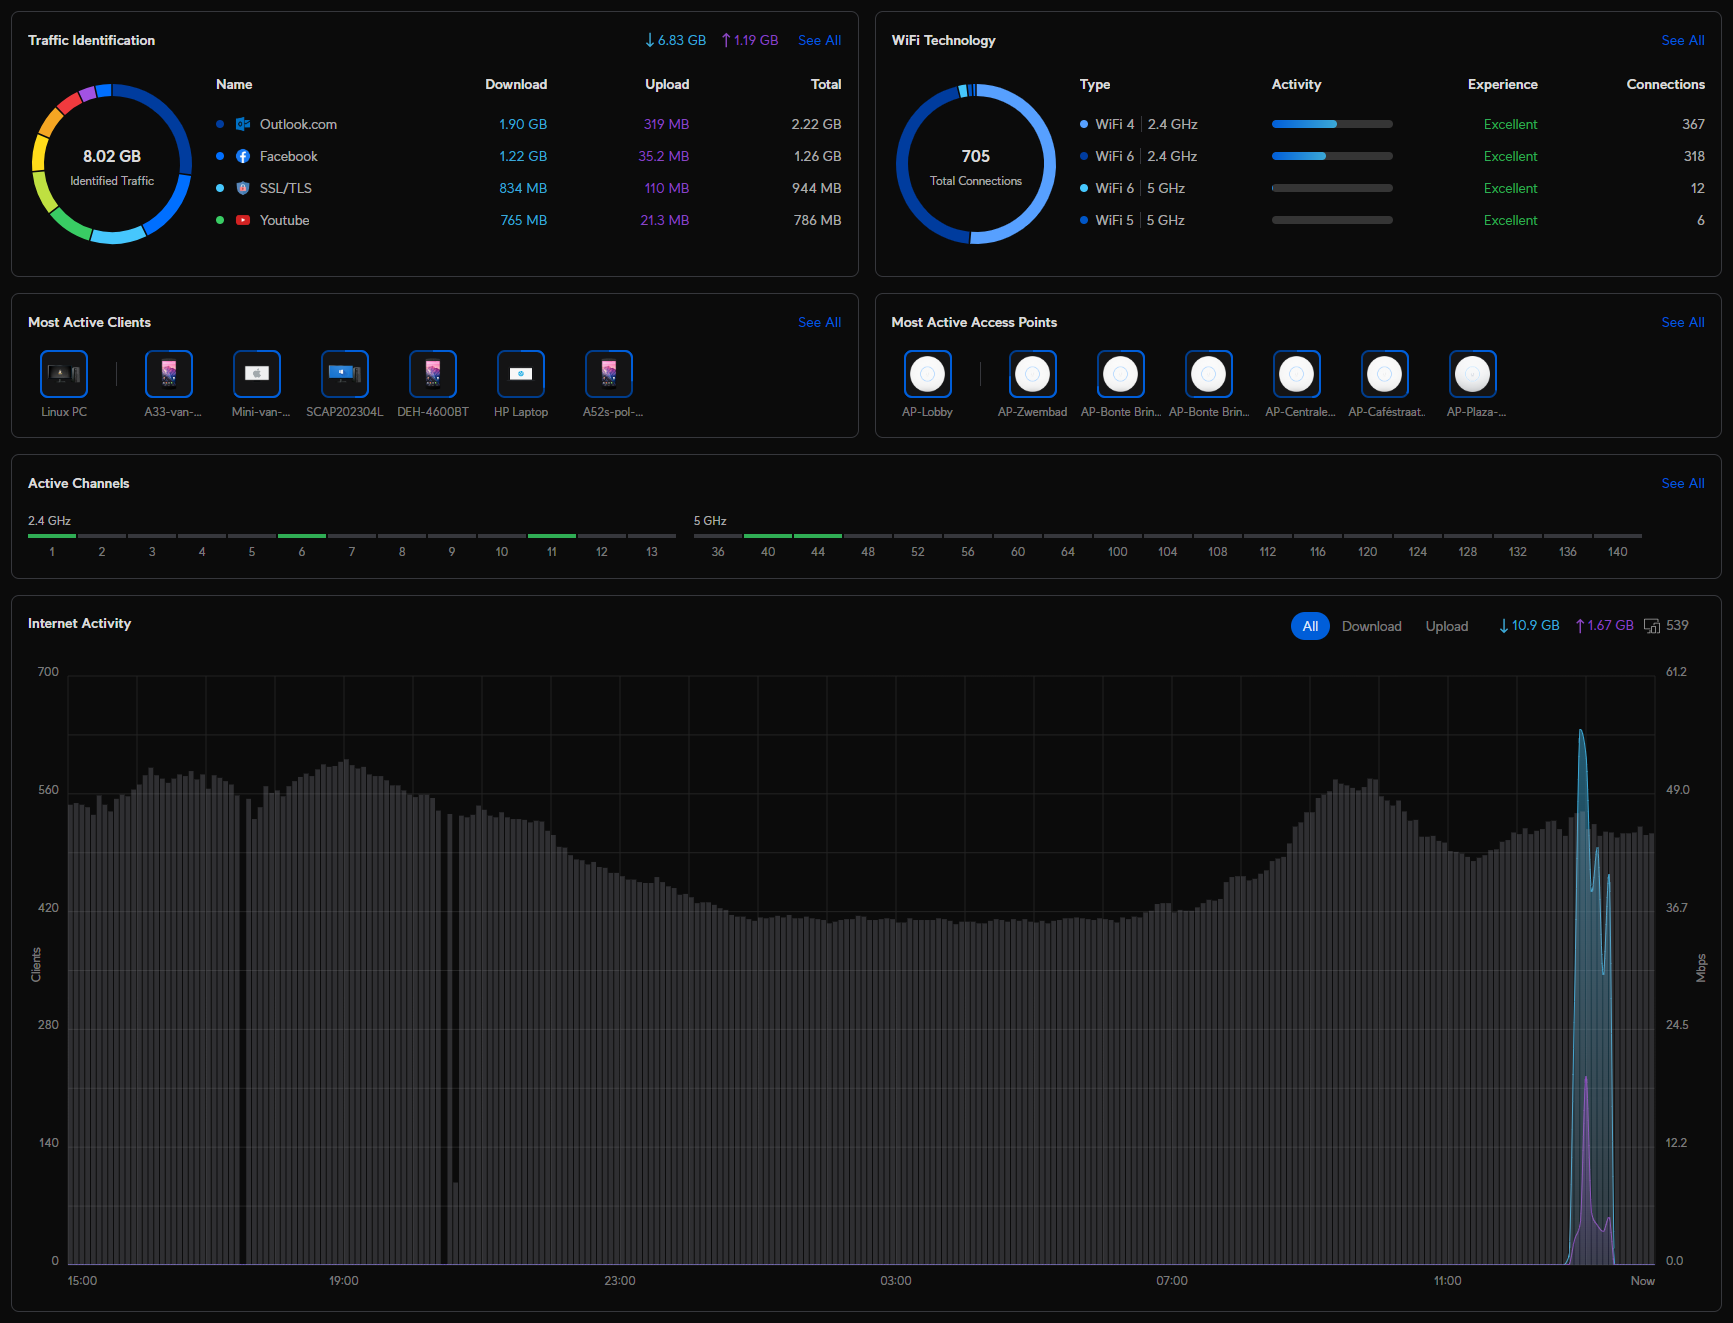Click the Facebook traffic icon

[x=243, y=156]
